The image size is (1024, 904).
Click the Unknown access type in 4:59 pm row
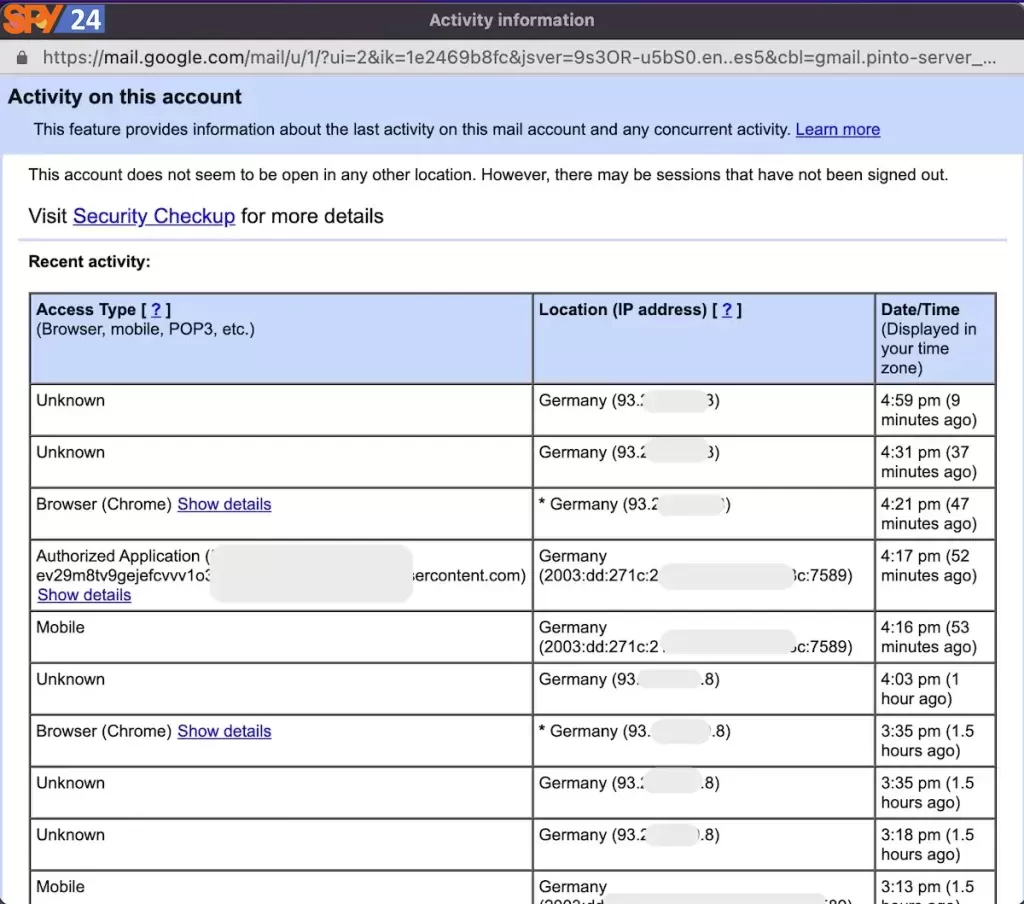[71, 400]
